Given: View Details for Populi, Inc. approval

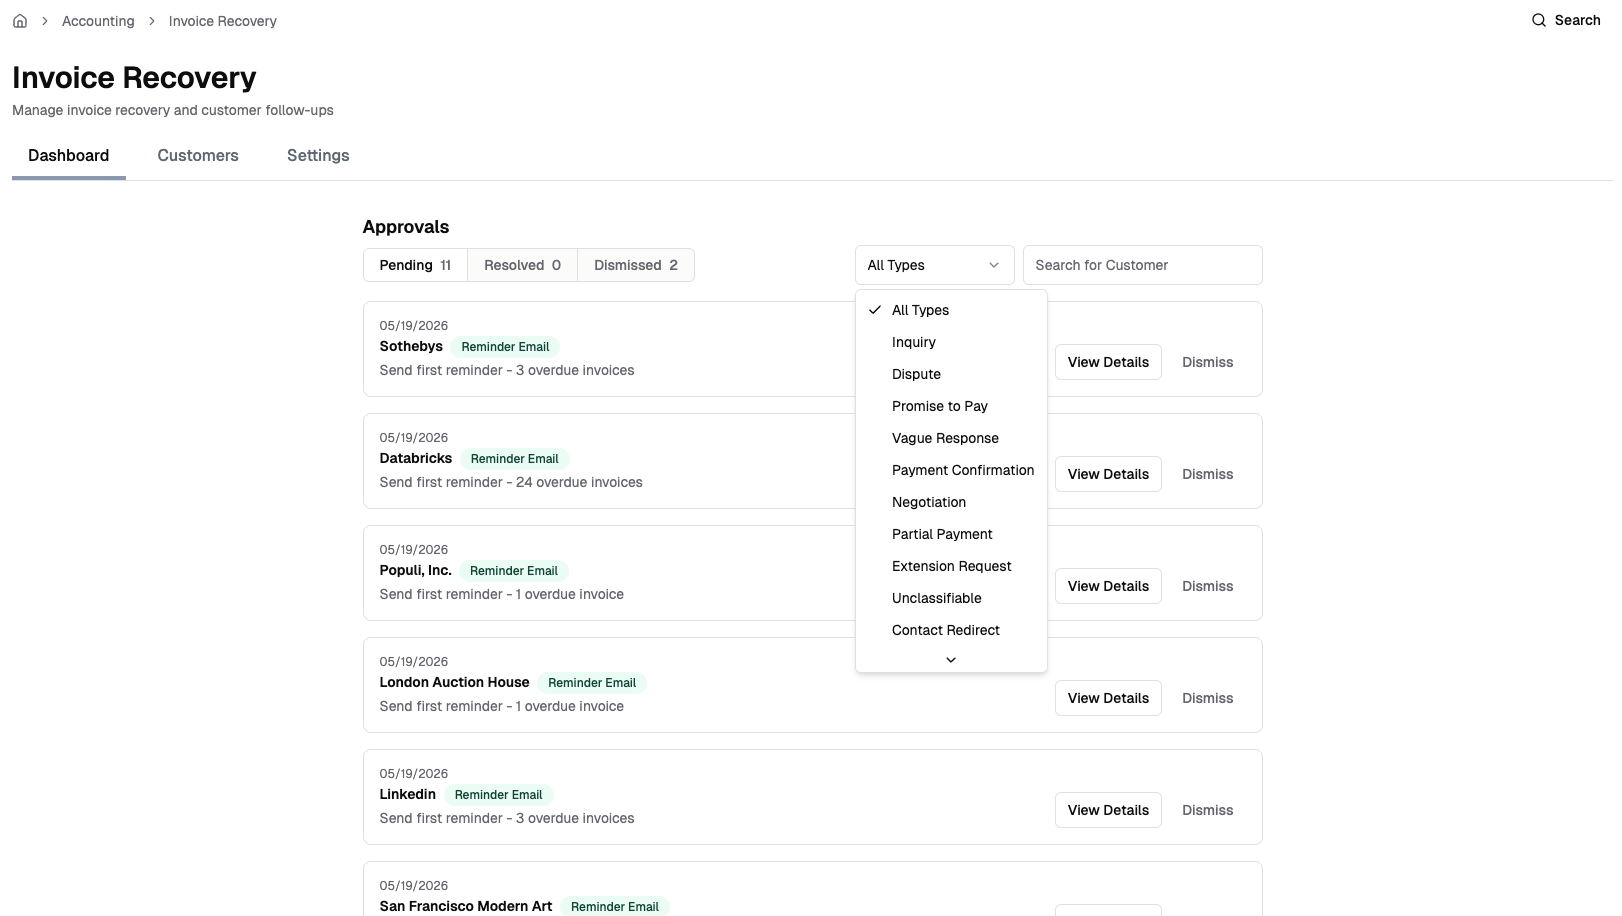Looking at the screenshot, I should point(1108,586).
